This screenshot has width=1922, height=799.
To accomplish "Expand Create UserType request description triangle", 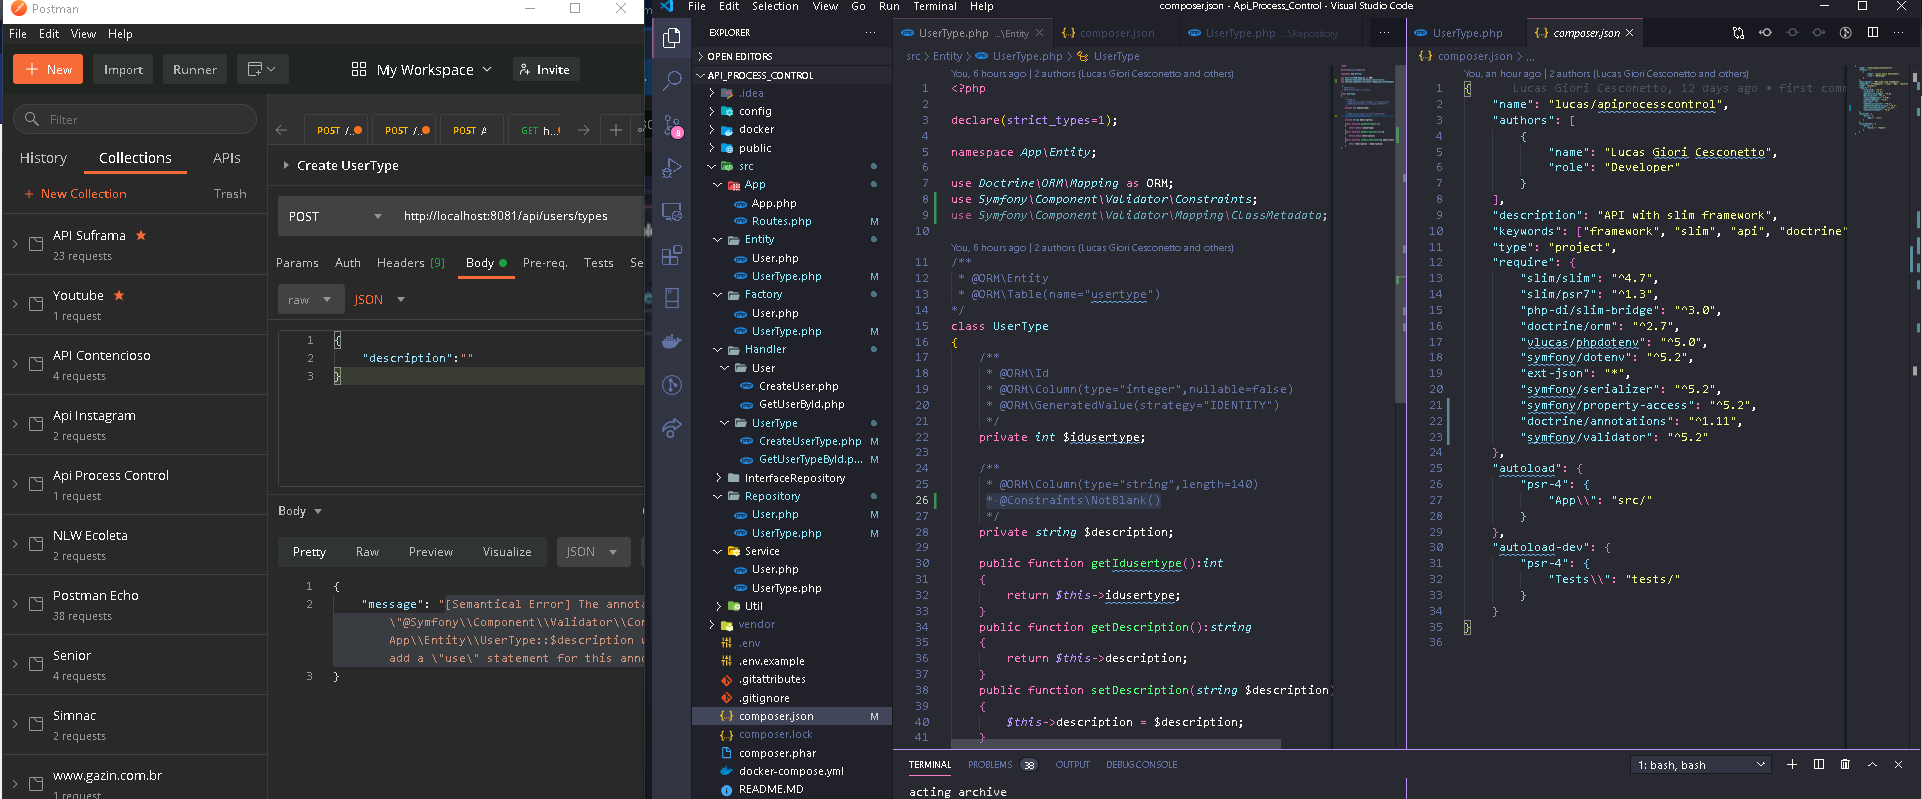I will [286, 165].
